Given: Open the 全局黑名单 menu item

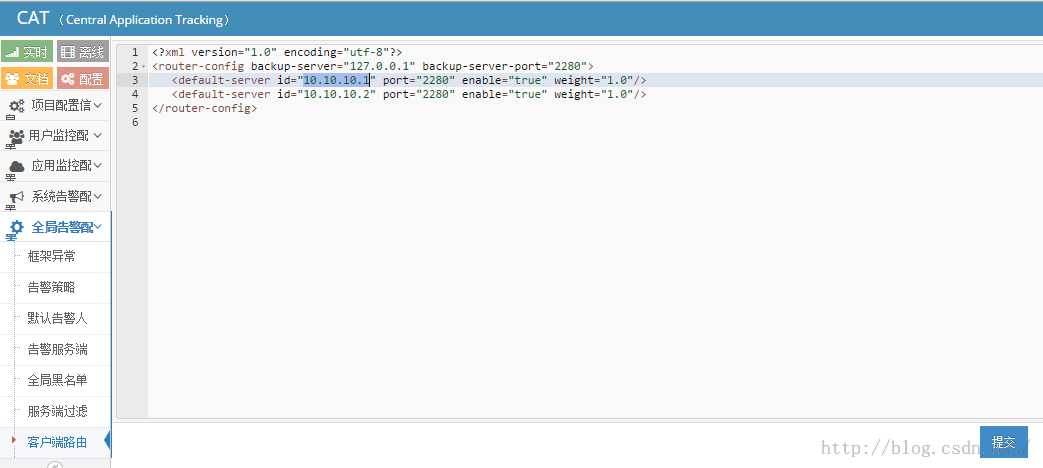Looking at the screenshot, I should coord(57,380).
